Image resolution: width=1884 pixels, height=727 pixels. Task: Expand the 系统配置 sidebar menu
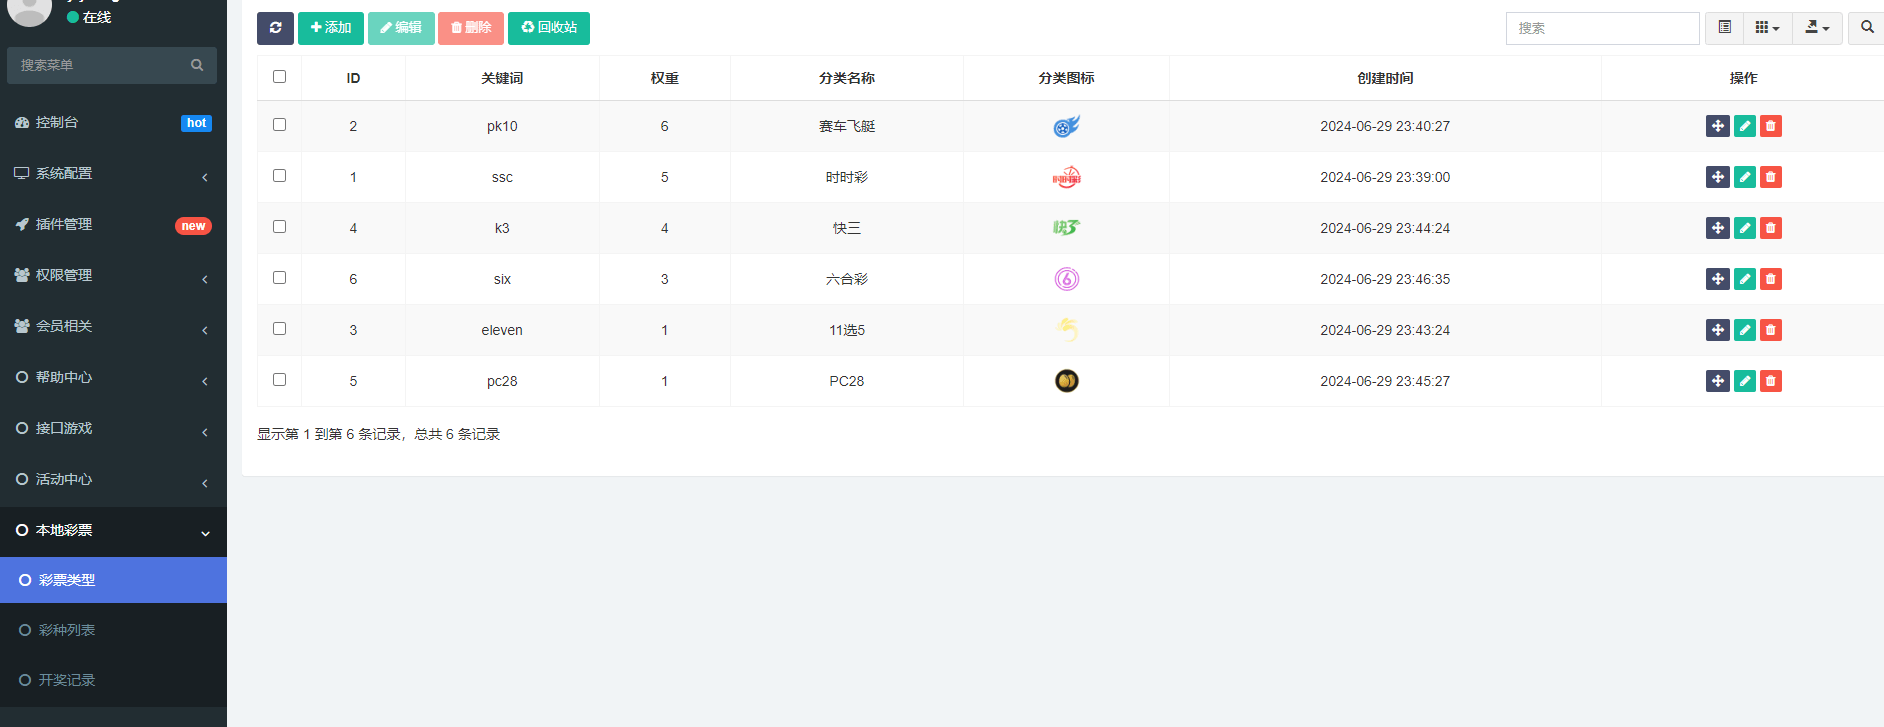pos(112,174)
